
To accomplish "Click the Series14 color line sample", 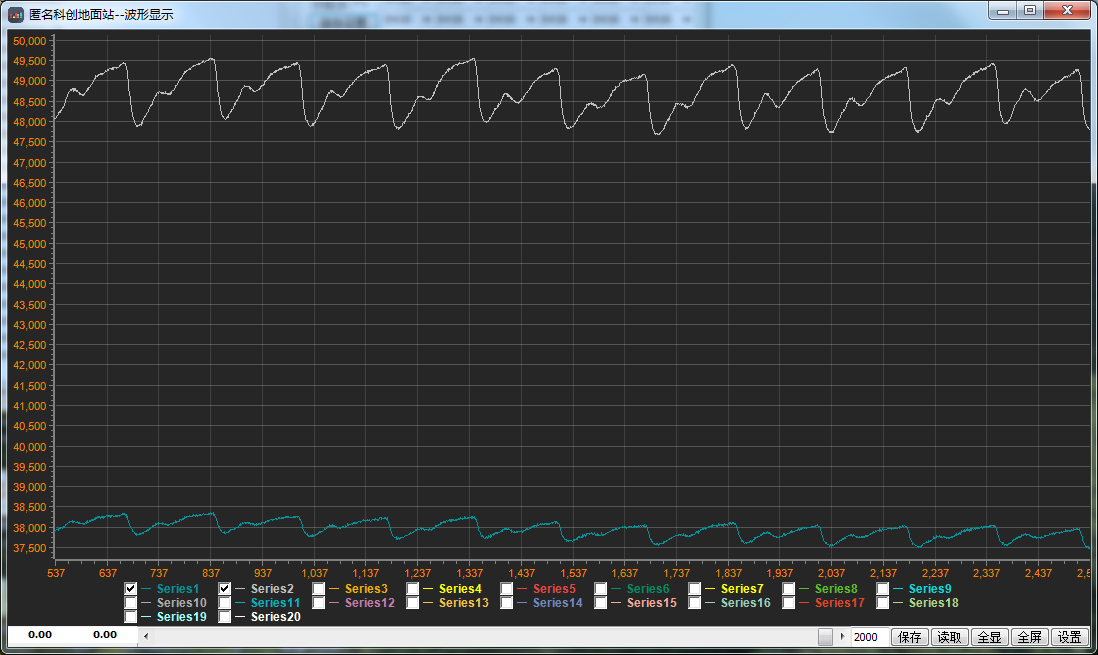I will point(522,602).
